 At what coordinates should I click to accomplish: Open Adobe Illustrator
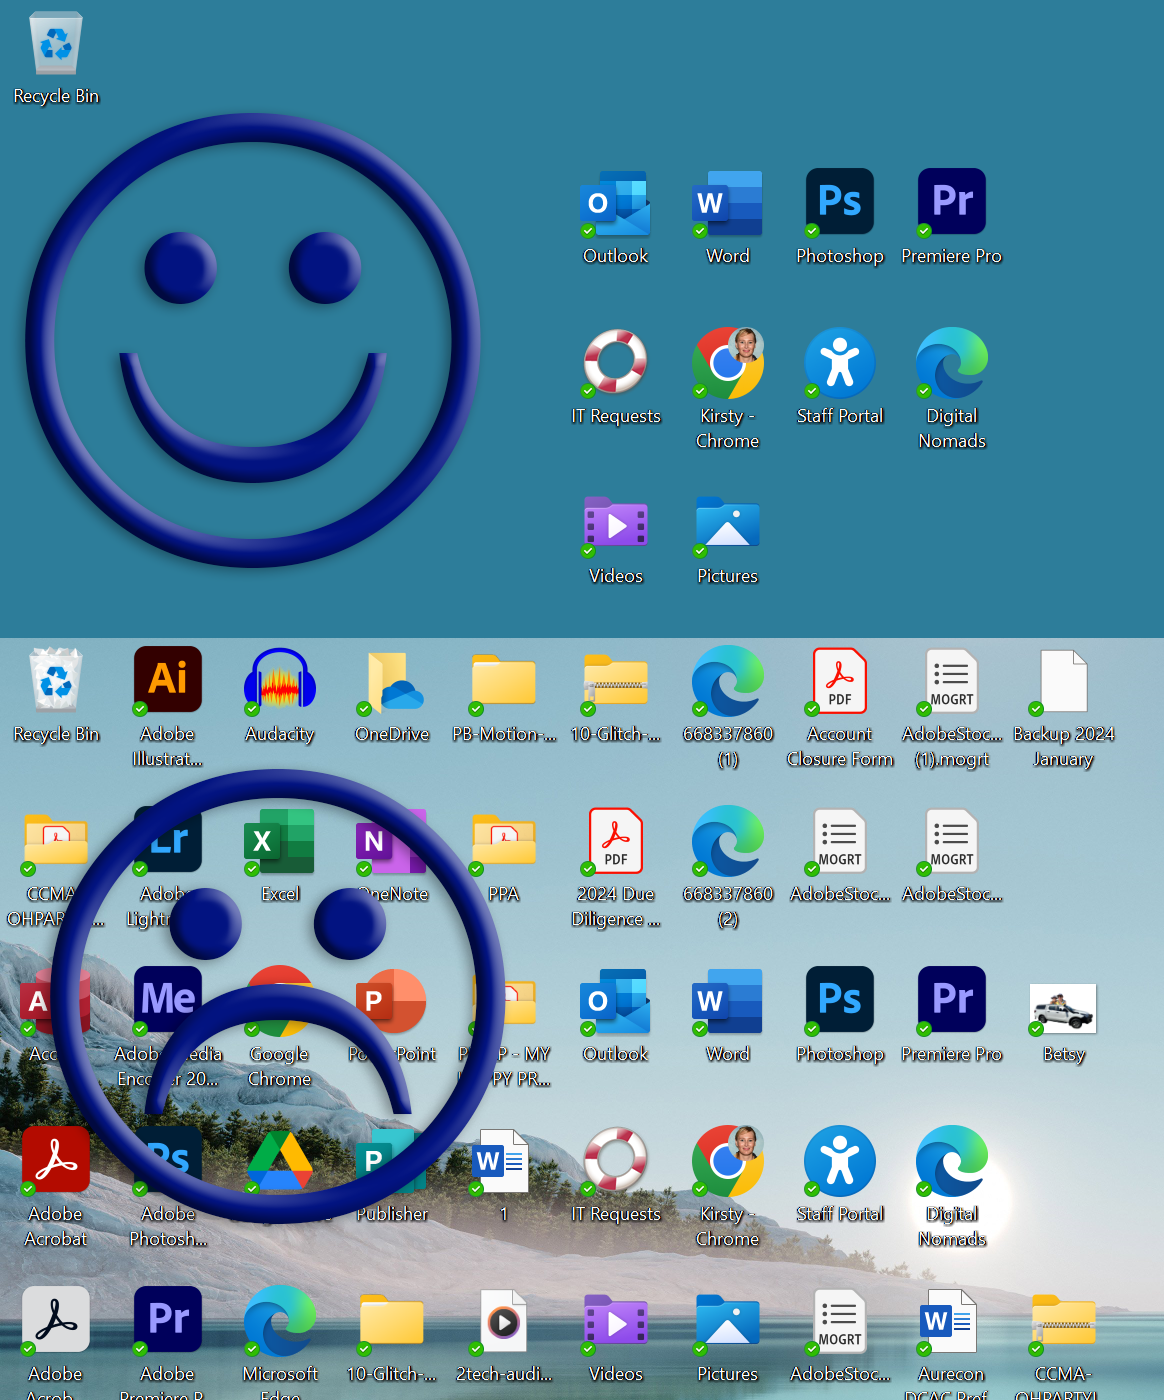pyautogui.click(x=167, y=680)
